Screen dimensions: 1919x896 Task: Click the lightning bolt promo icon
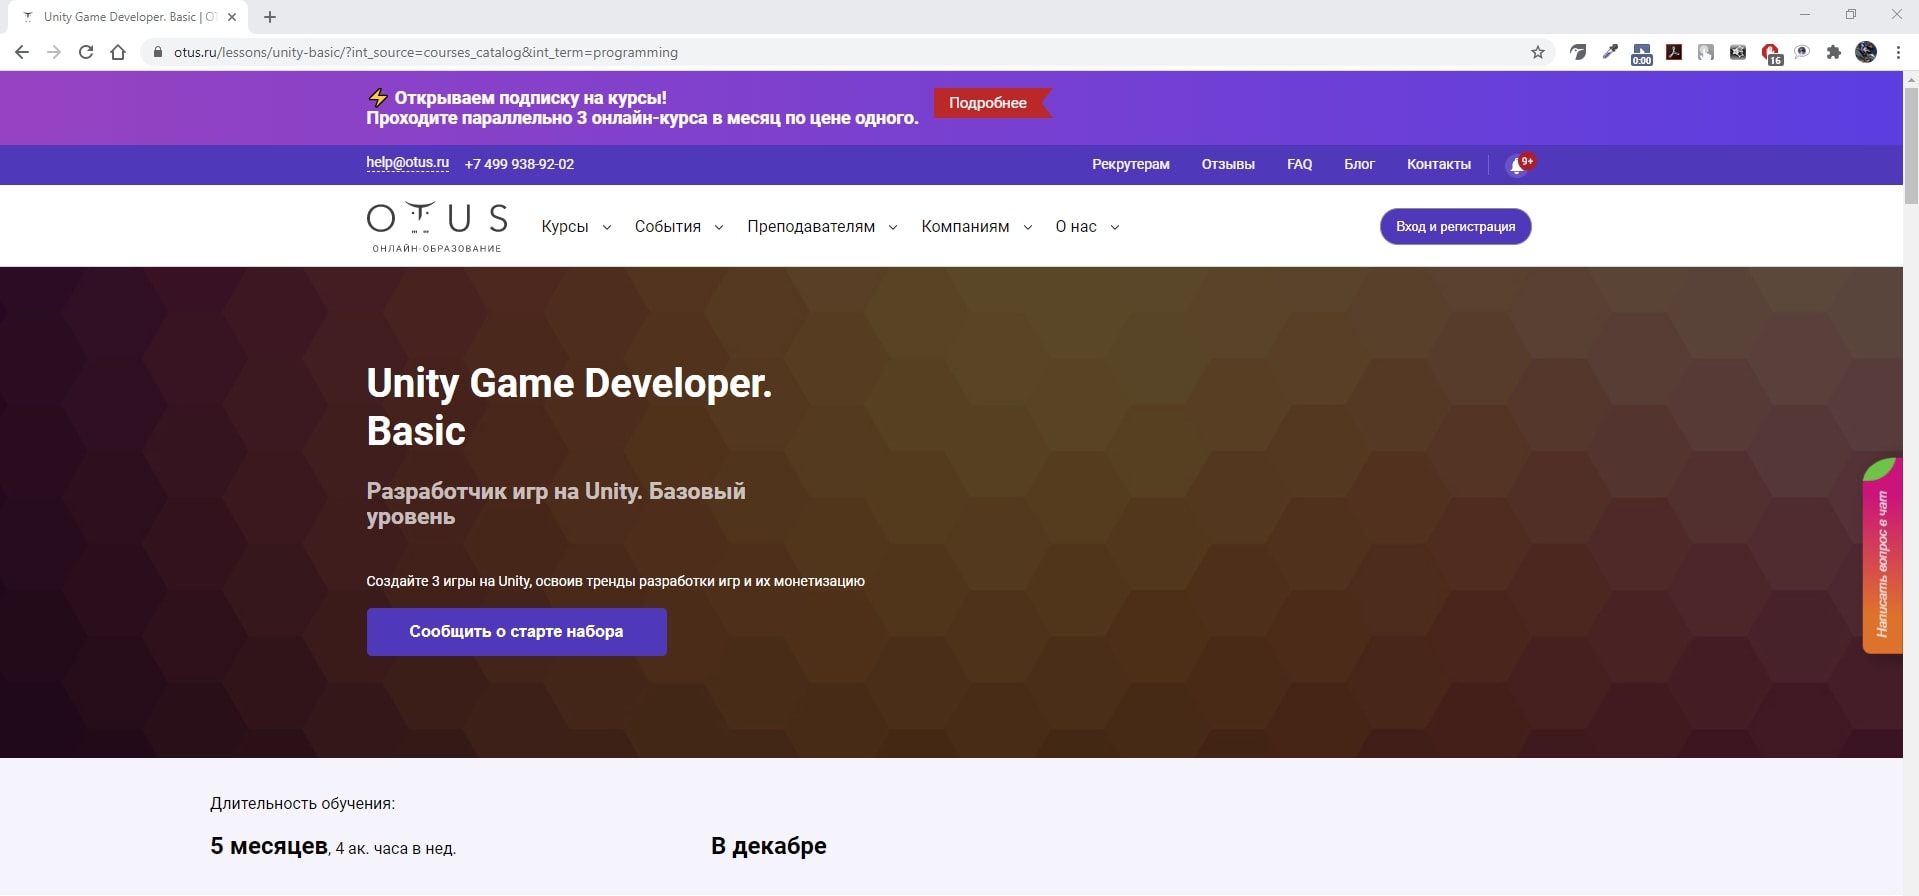click(378, 98)
